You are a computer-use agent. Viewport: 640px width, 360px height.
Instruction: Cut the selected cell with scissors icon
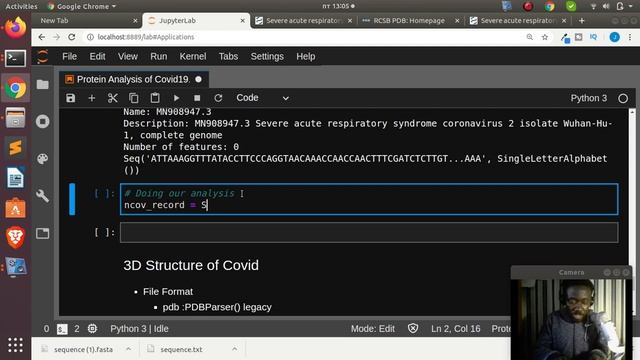(x=113, y=98)
